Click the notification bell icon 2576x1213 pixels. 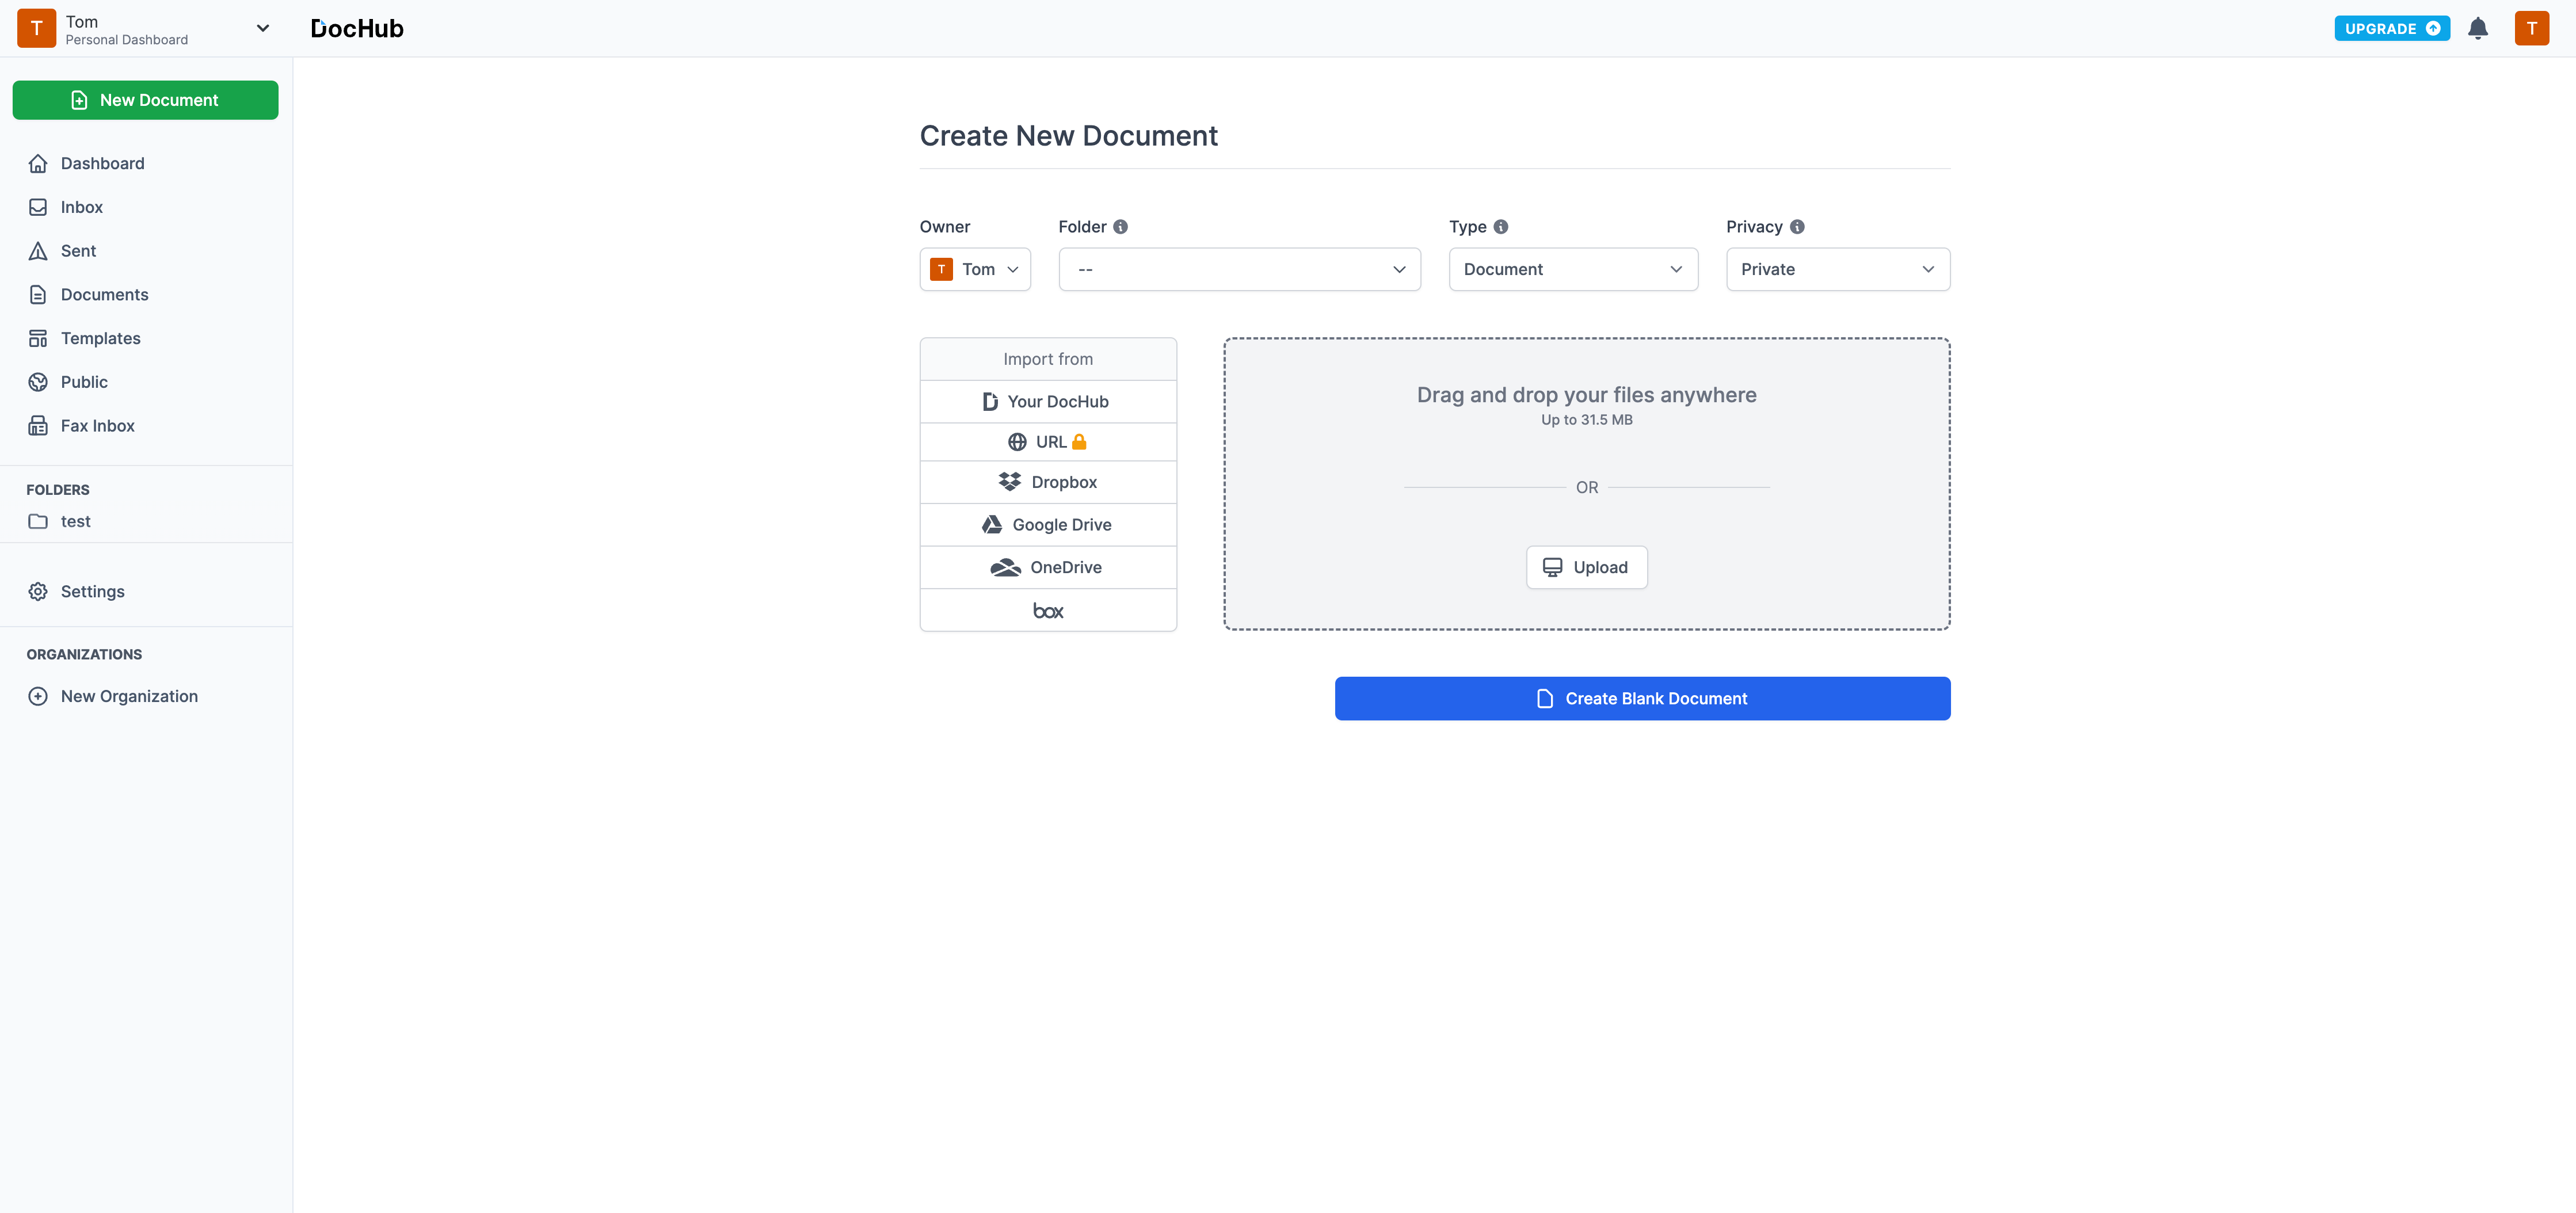coord(2477,28)
